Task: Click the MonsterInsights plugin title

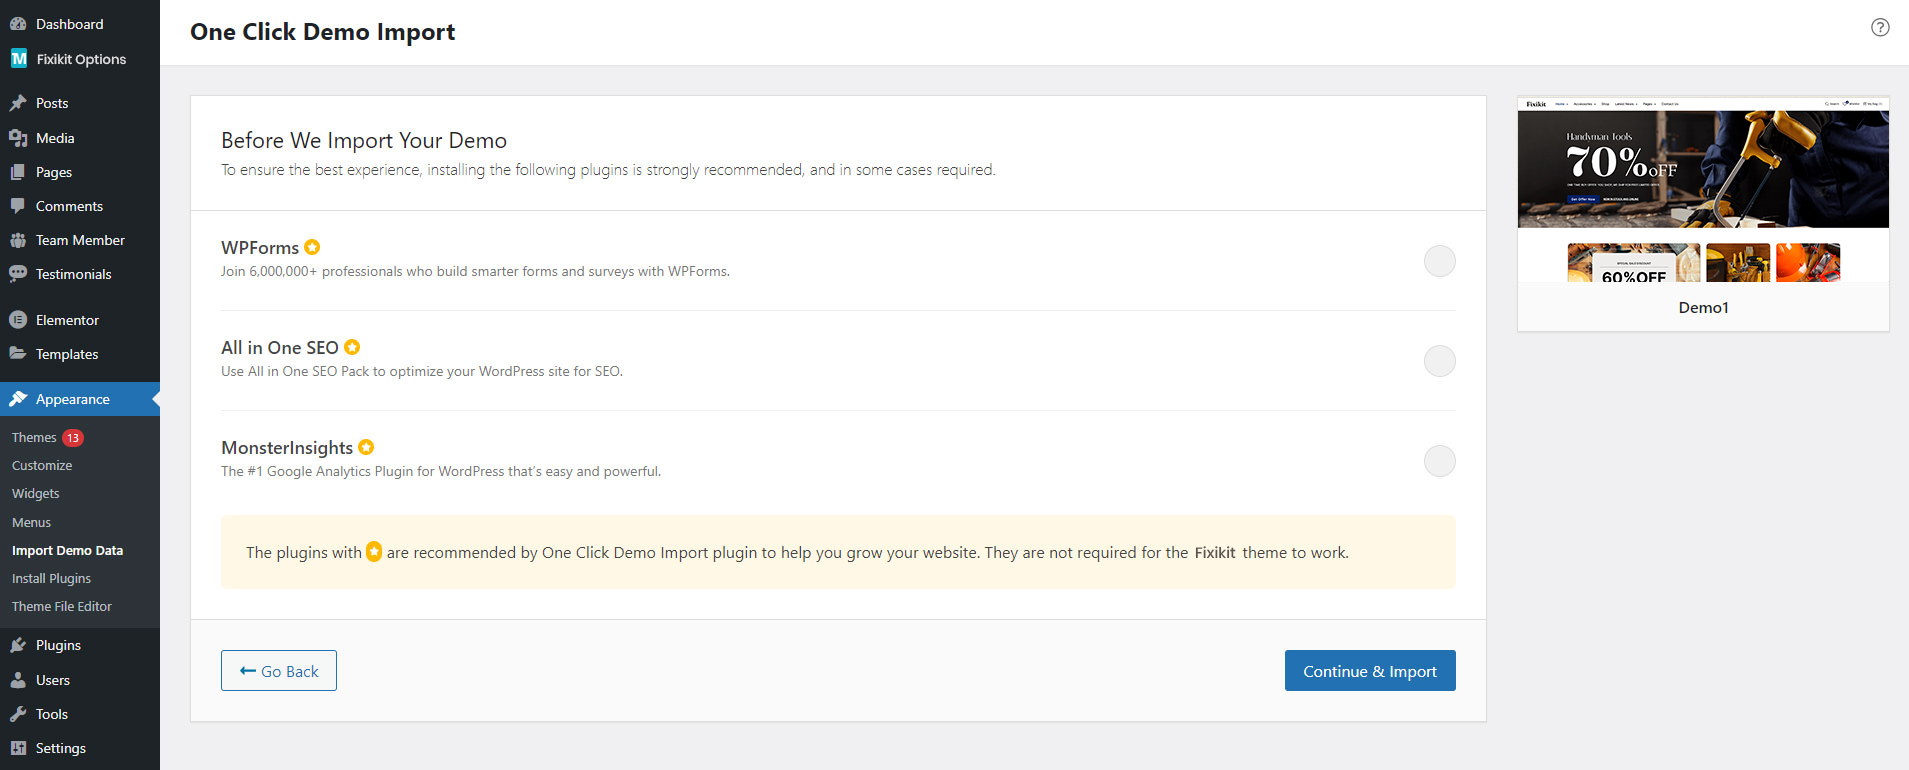Action: click(287, 448)
